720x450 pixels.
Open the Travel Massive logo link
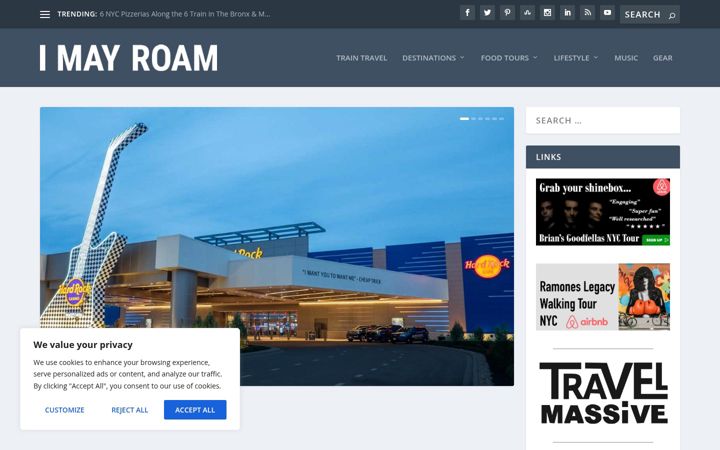pos(603,394)
